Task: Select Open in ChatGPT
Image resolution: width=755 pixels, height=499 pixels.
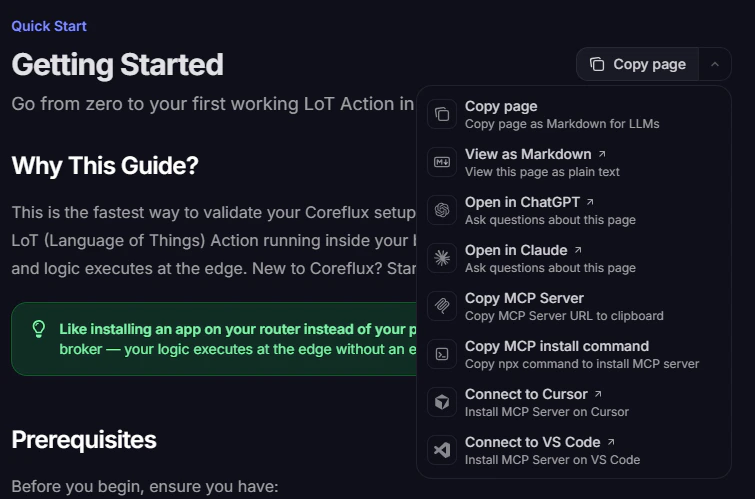Action: pyautogui.click(x=574, y=210)
